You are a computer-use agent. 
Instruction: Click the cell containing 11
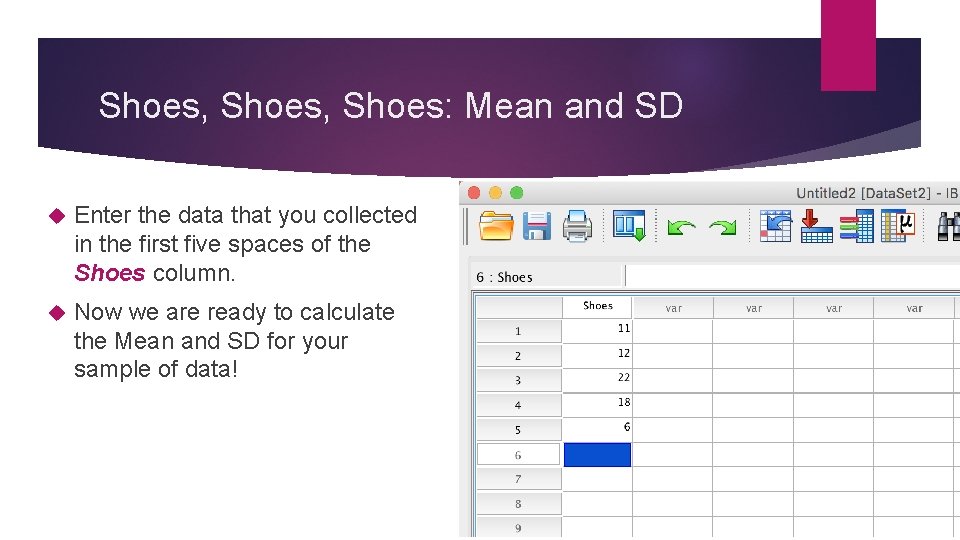[598, 330]
